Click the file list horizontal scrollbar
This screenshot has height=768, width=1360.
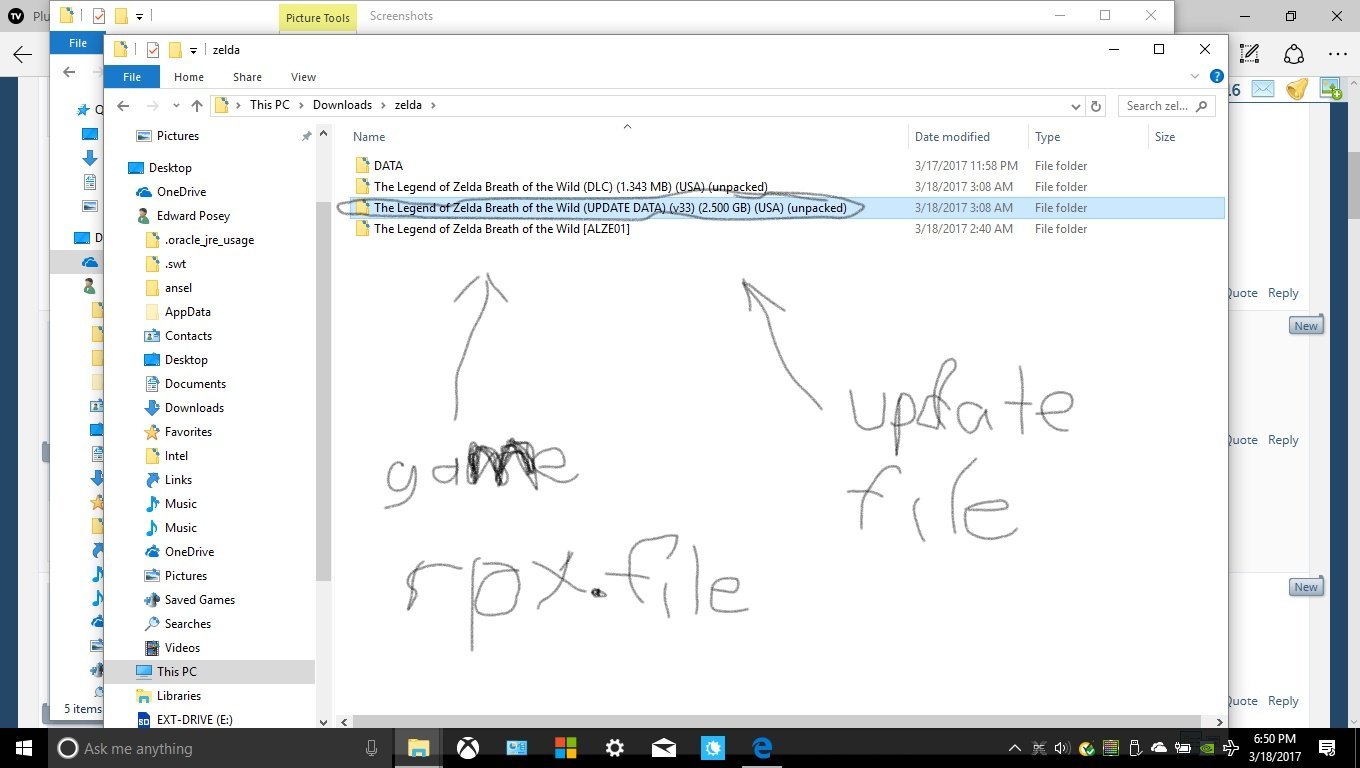pyautogui.click(x=779, y=722)
